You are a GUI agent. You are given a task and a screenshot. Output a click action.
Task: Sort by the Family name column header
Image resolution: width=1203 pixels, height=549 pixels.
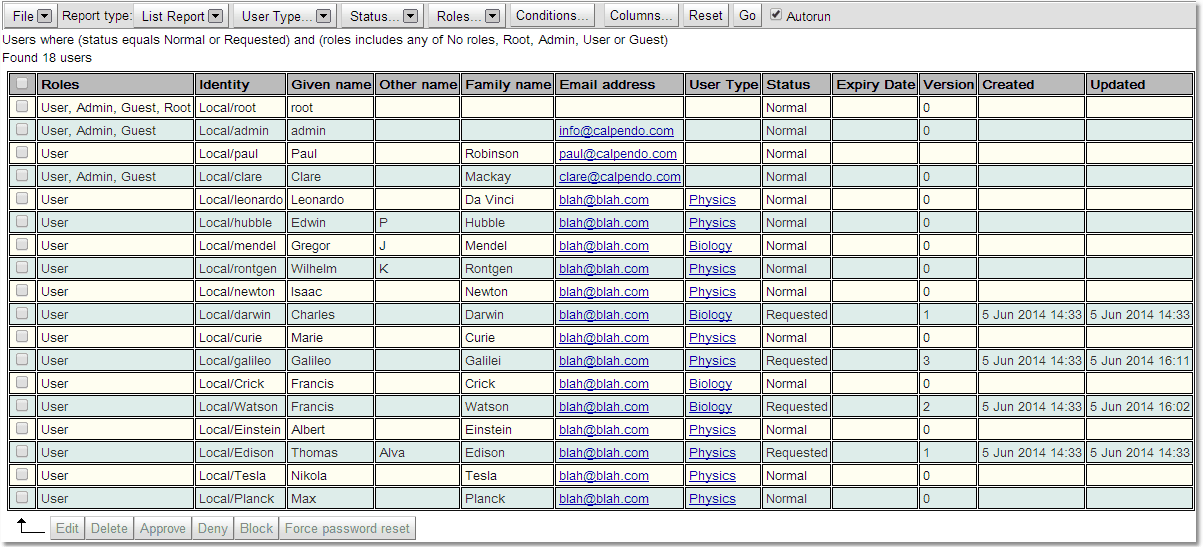(x=507, y=85)
